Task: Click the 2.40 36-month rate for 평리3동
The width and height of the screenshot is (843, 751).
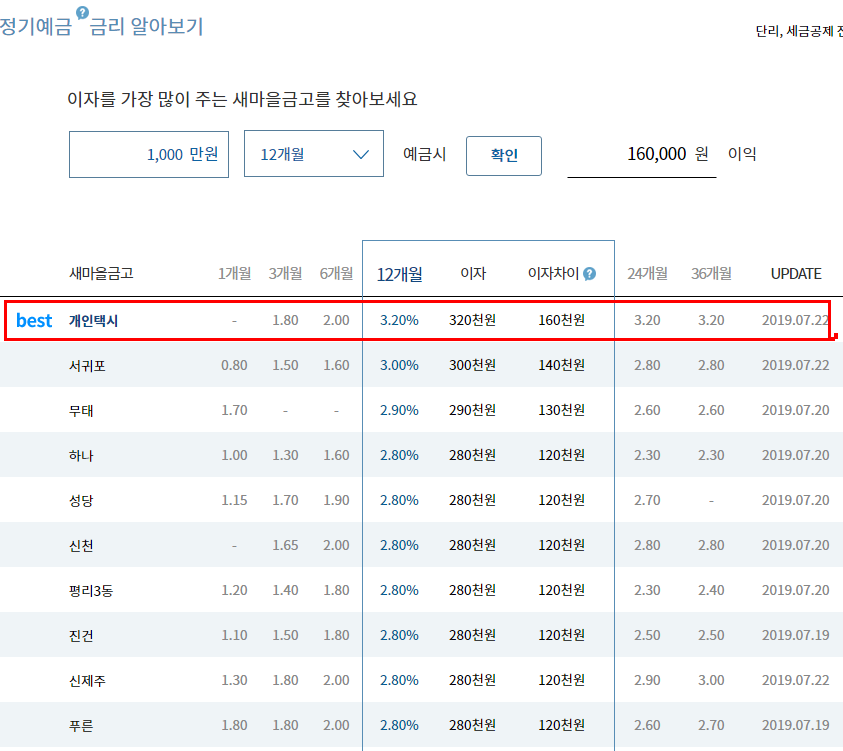Action: pyautogui.click(x=711, y=590)
